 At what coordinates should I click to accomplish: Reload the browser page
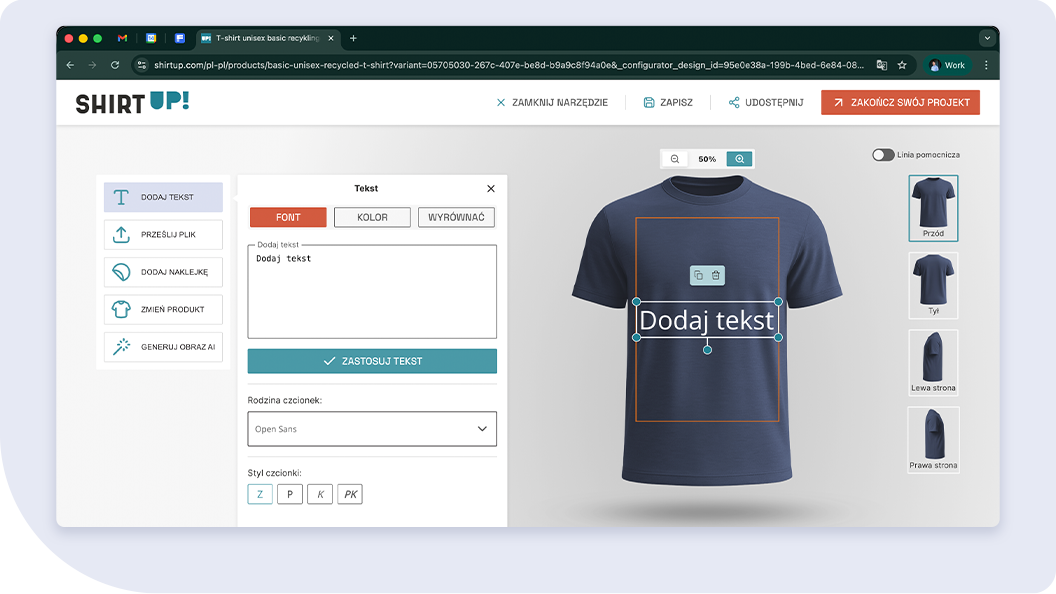(115, 65)
